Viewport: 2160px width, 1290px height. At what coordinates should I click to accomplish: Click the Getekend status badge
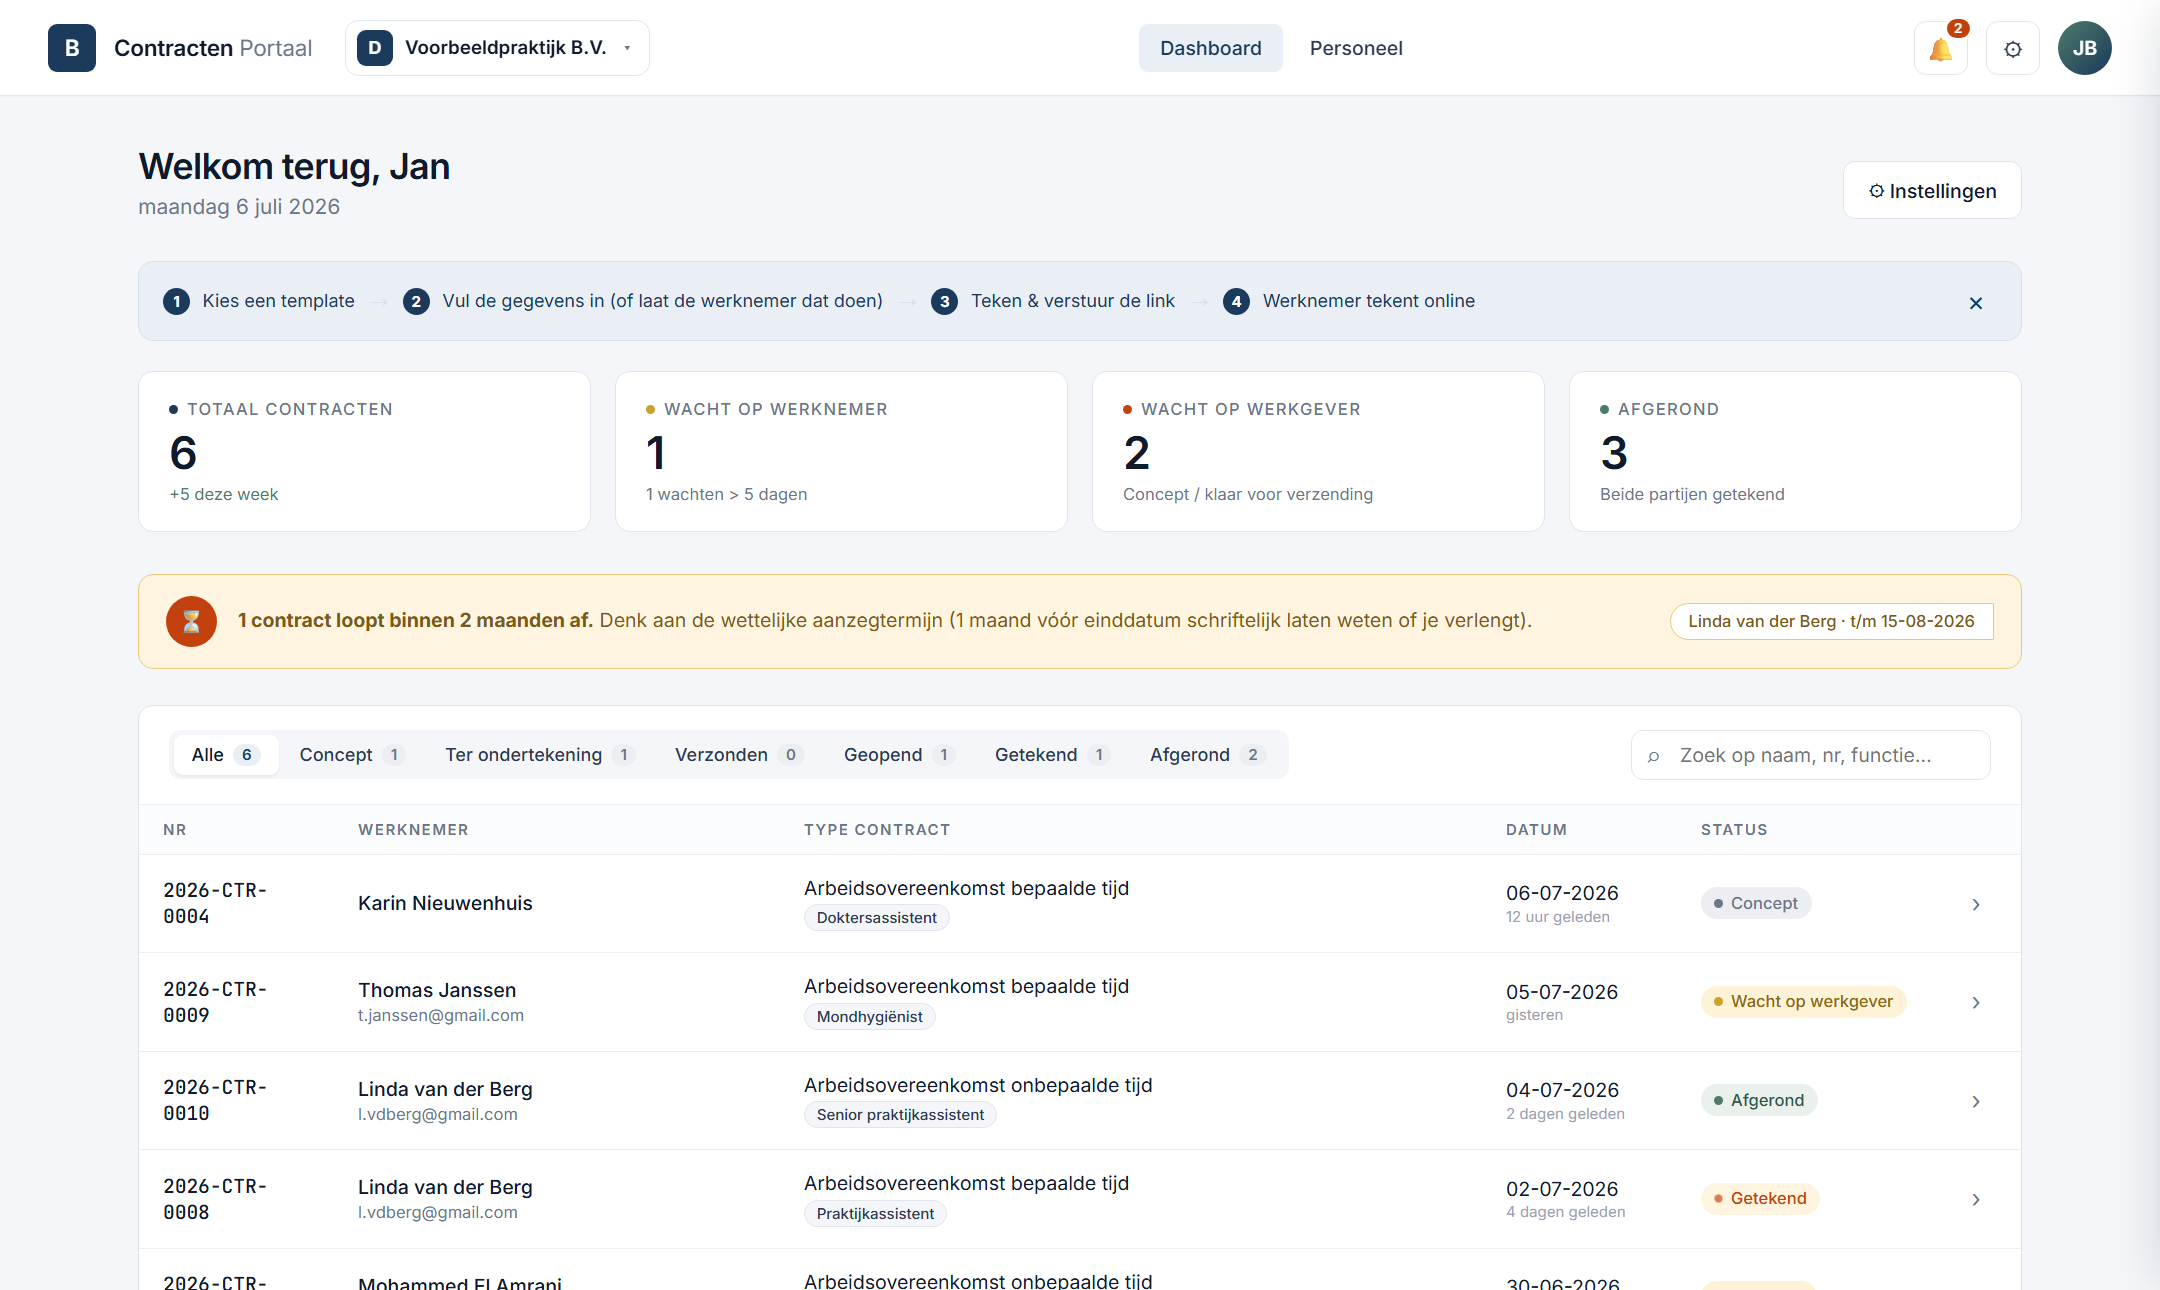tap(1759, 1198)
